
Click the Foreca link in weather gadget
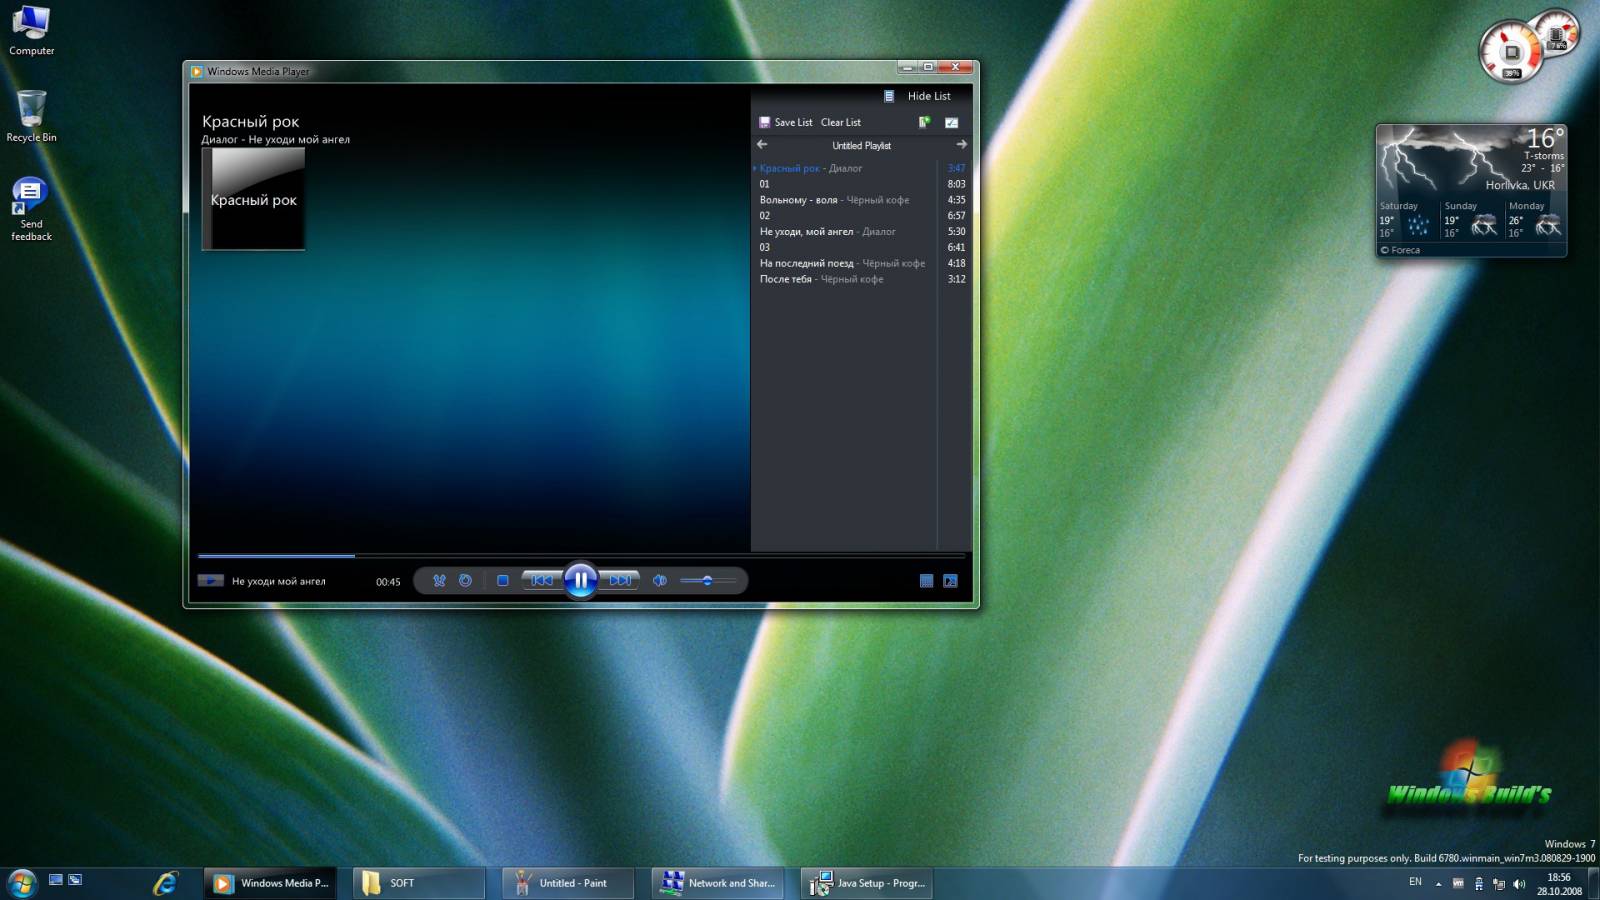(1400, 250)
